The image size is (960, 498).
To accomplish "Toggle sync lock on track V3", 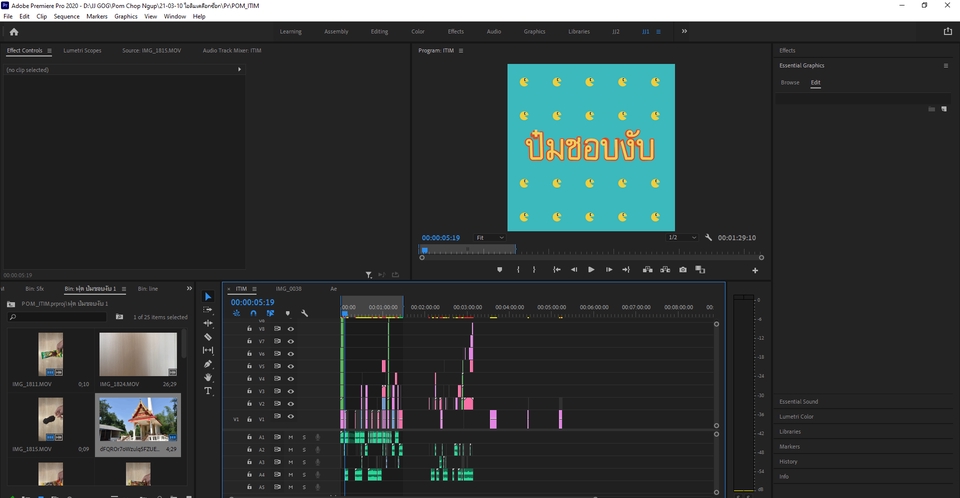I will click(x=277, y=391).
